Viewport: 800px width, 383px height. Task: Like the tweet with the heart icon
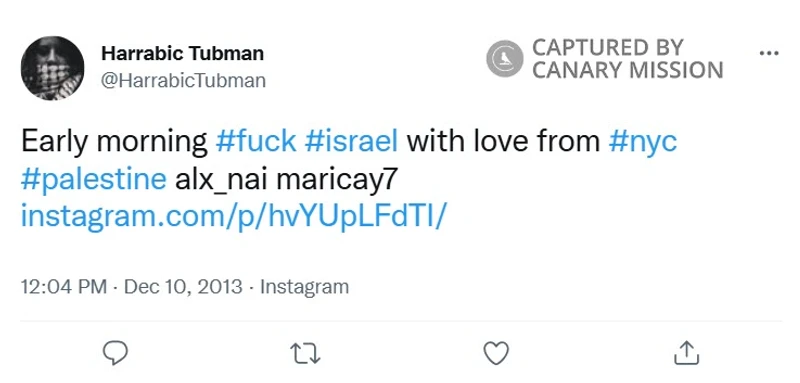[x=496, y=353]
